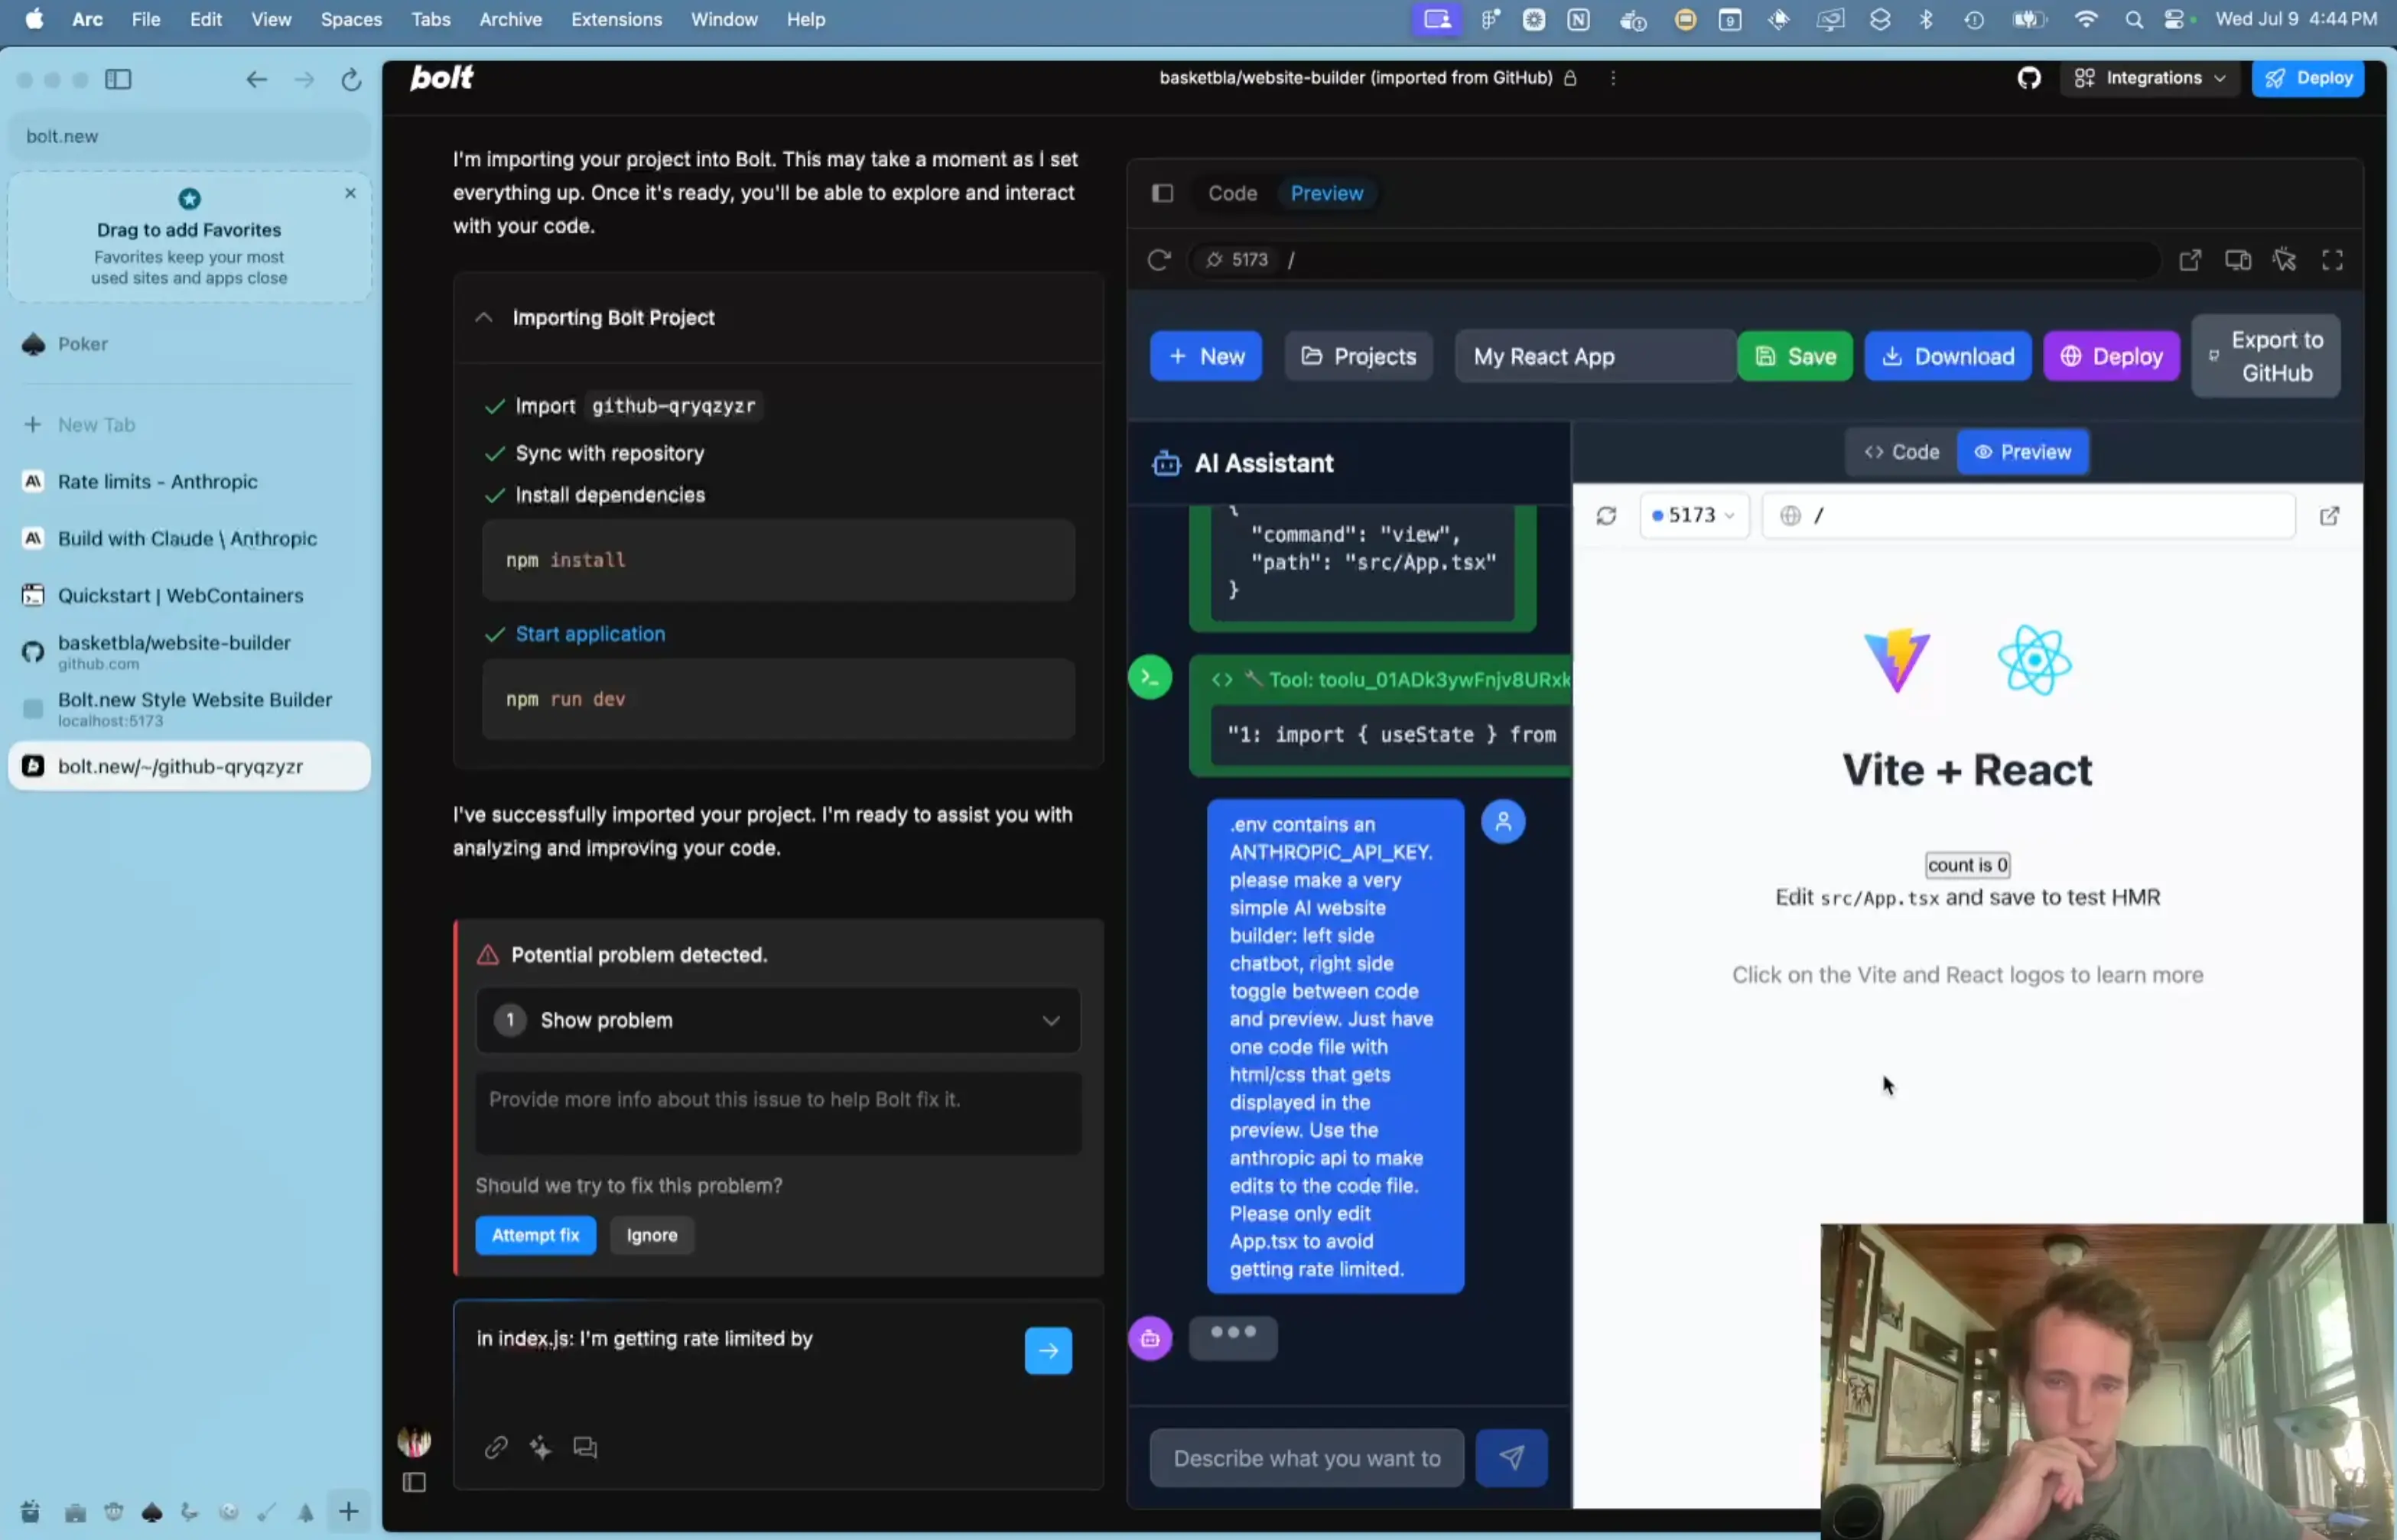Image resolution: width=2397 pixels, height=1540 pixels.
Task: Switch inner app to Code view
Action: click(1901, 452)
